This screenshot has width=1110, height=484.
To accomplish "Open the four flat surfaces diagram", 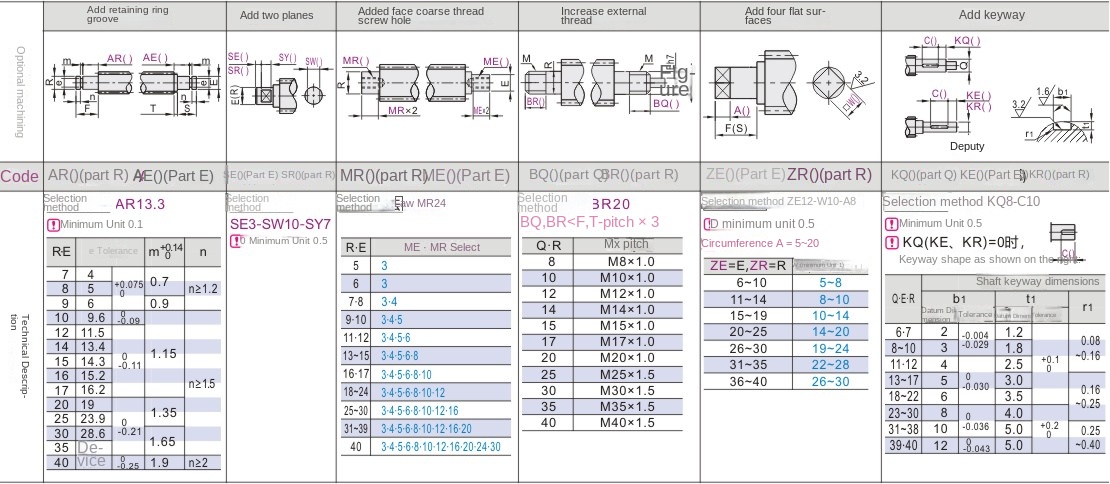I will tap(791, 93).
